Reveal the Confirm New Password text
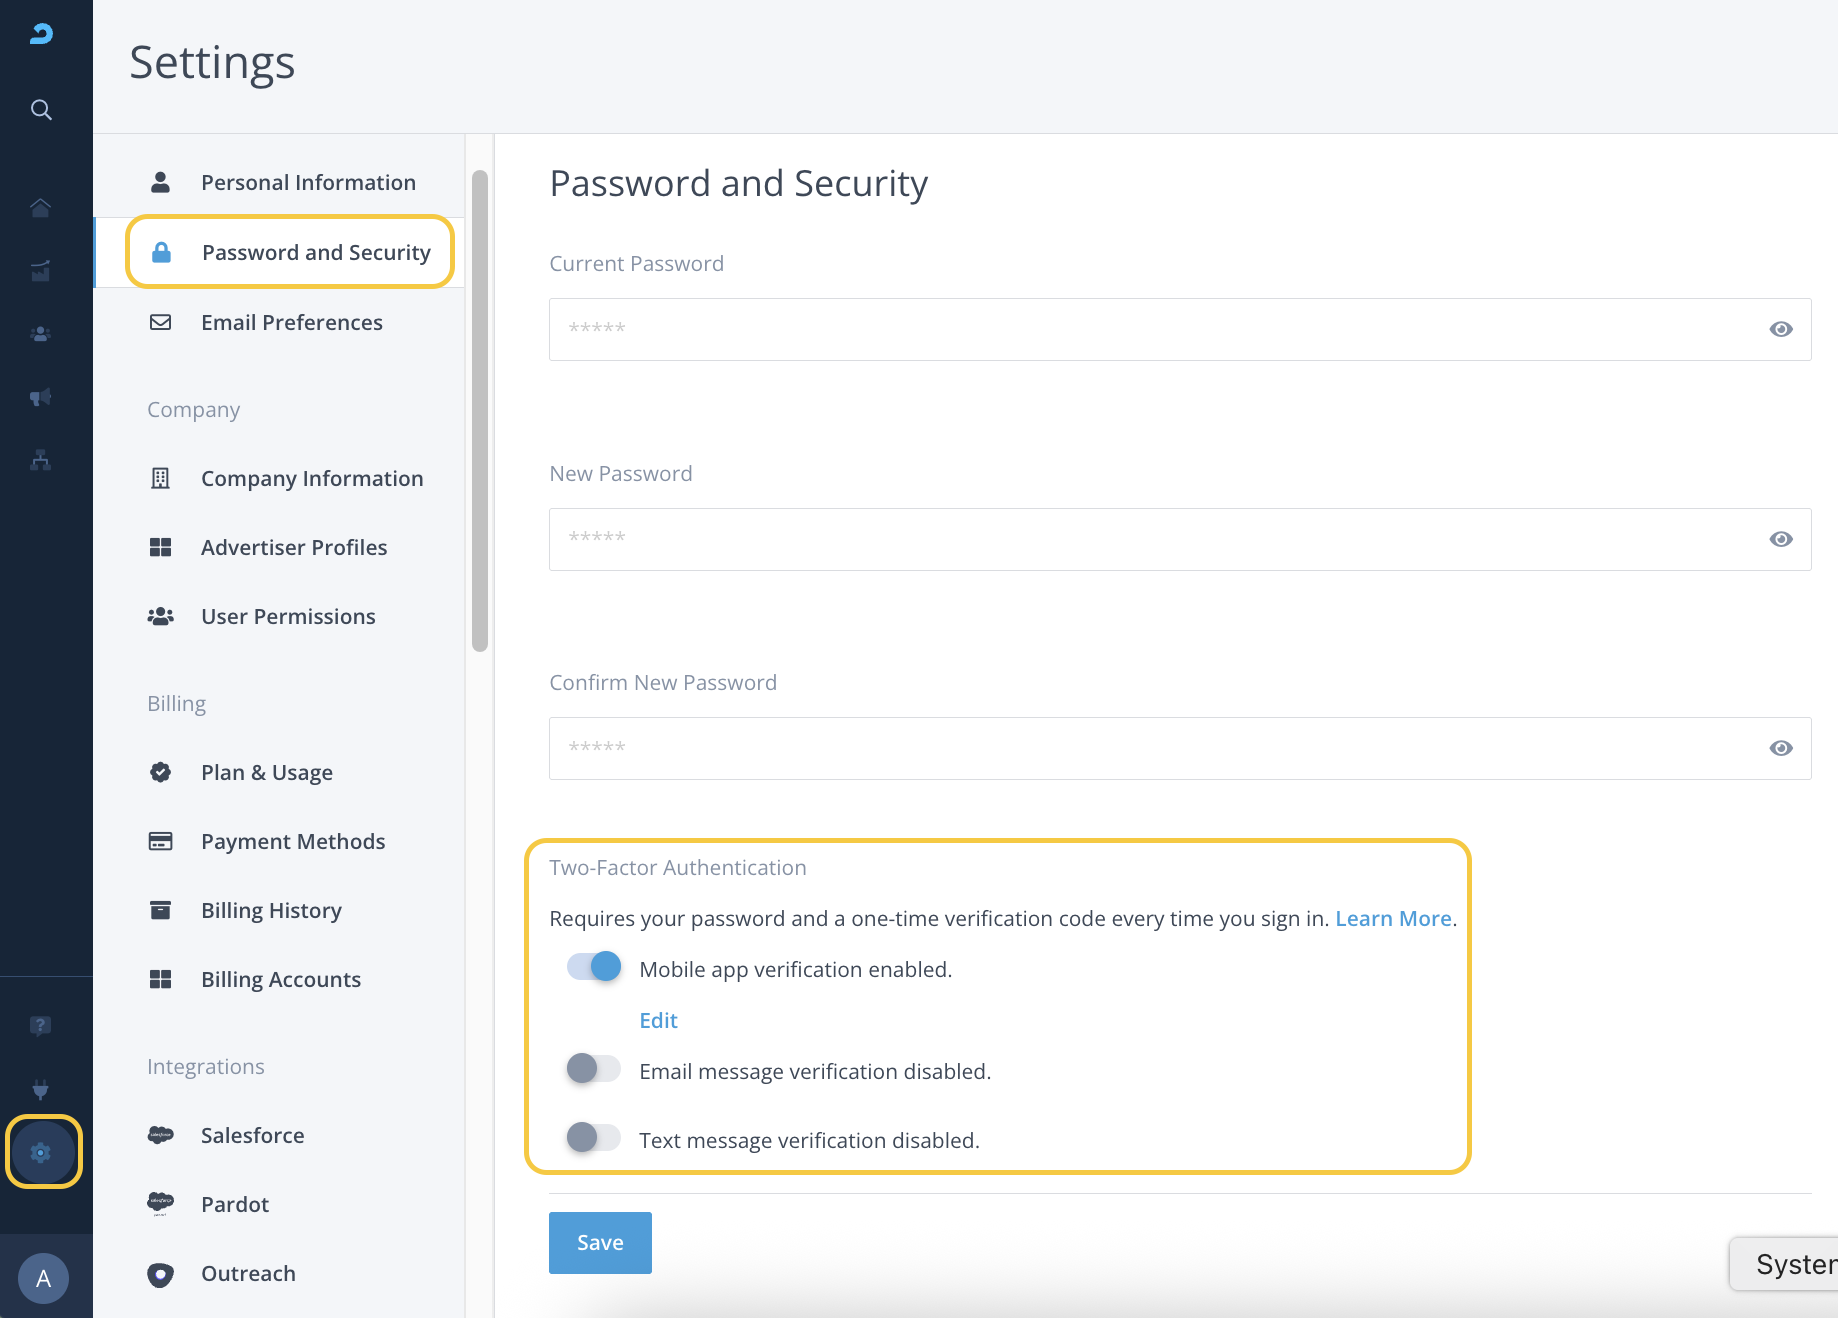Image resolution: width=1838 pixels, height=1318 pixels. [1780, 748]
